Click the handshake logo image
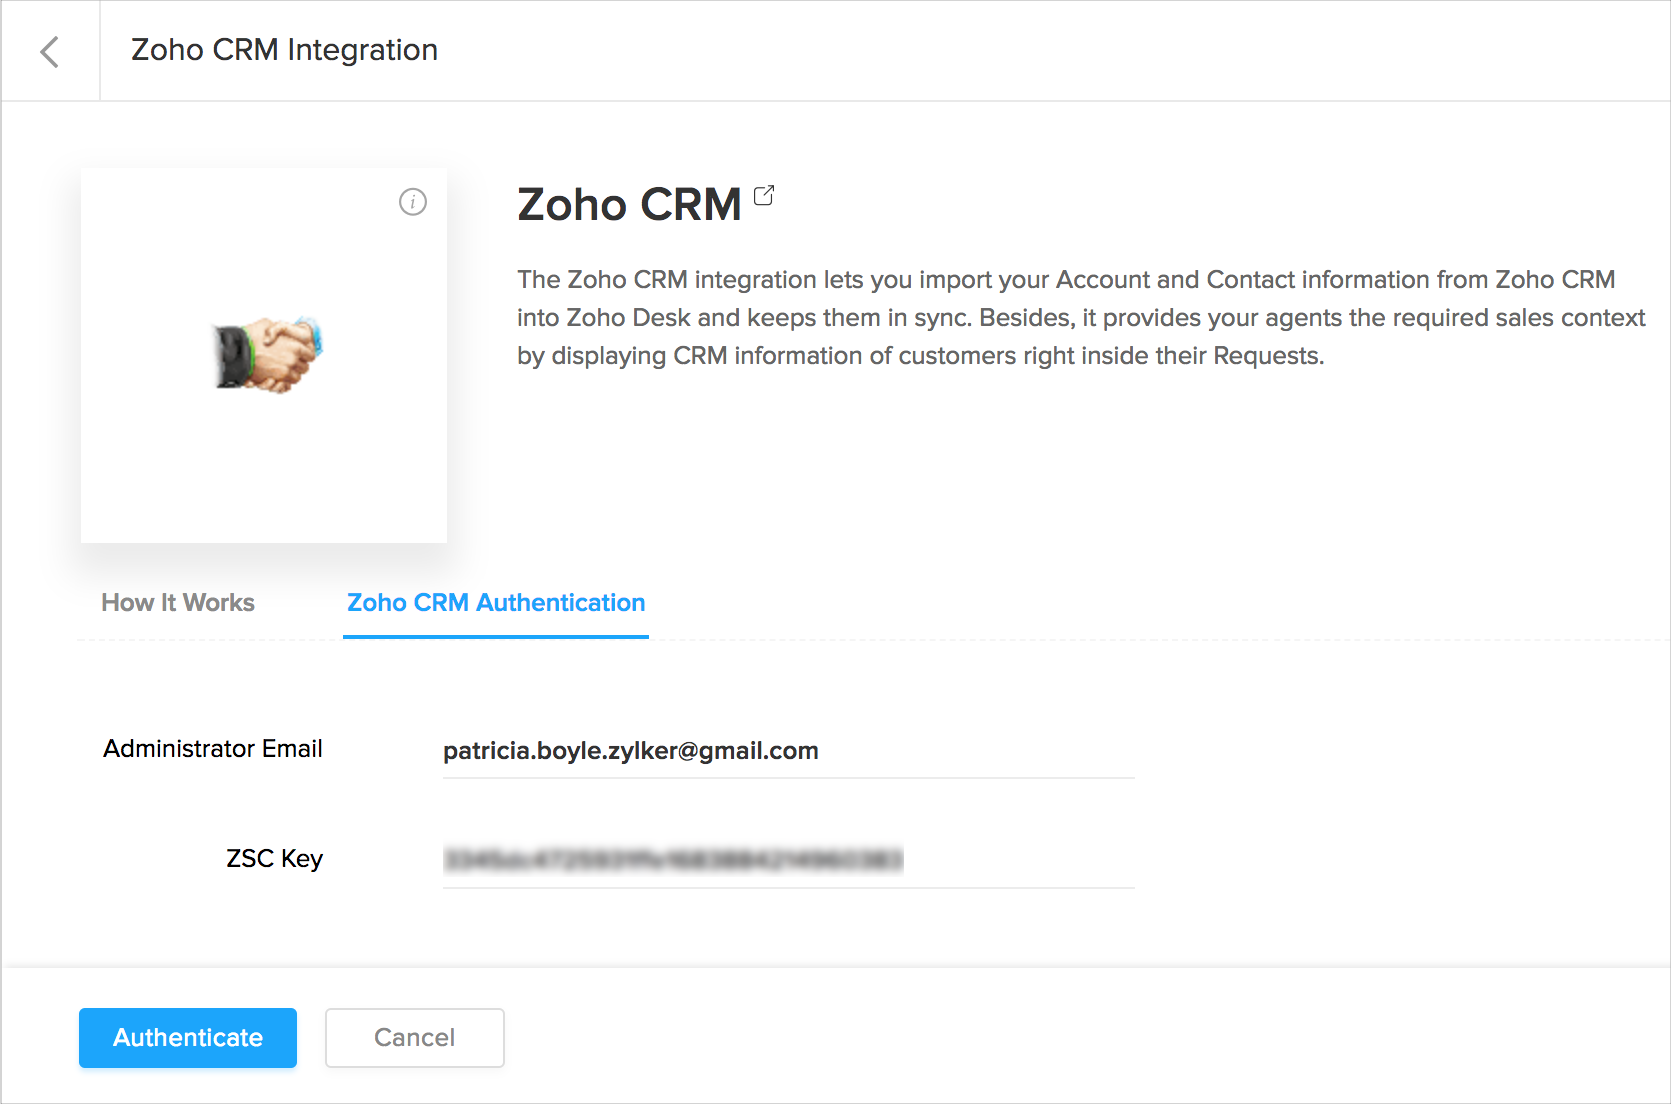The height and width of the screenshot is (1104, 1671). tap(269, 354)
